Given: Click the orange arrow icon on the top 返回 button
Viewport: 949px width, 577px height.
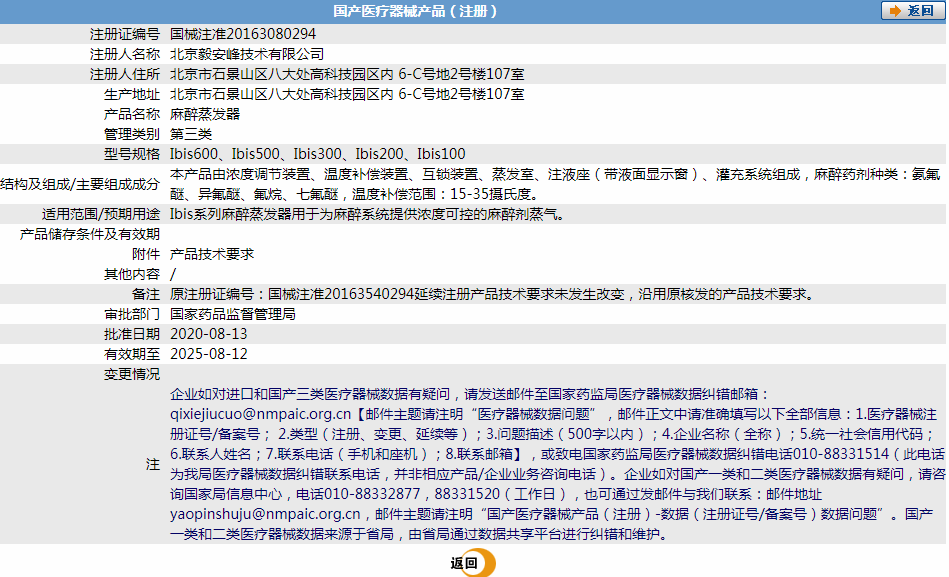Looking at the screenshot, I should (x=895, y=11).
